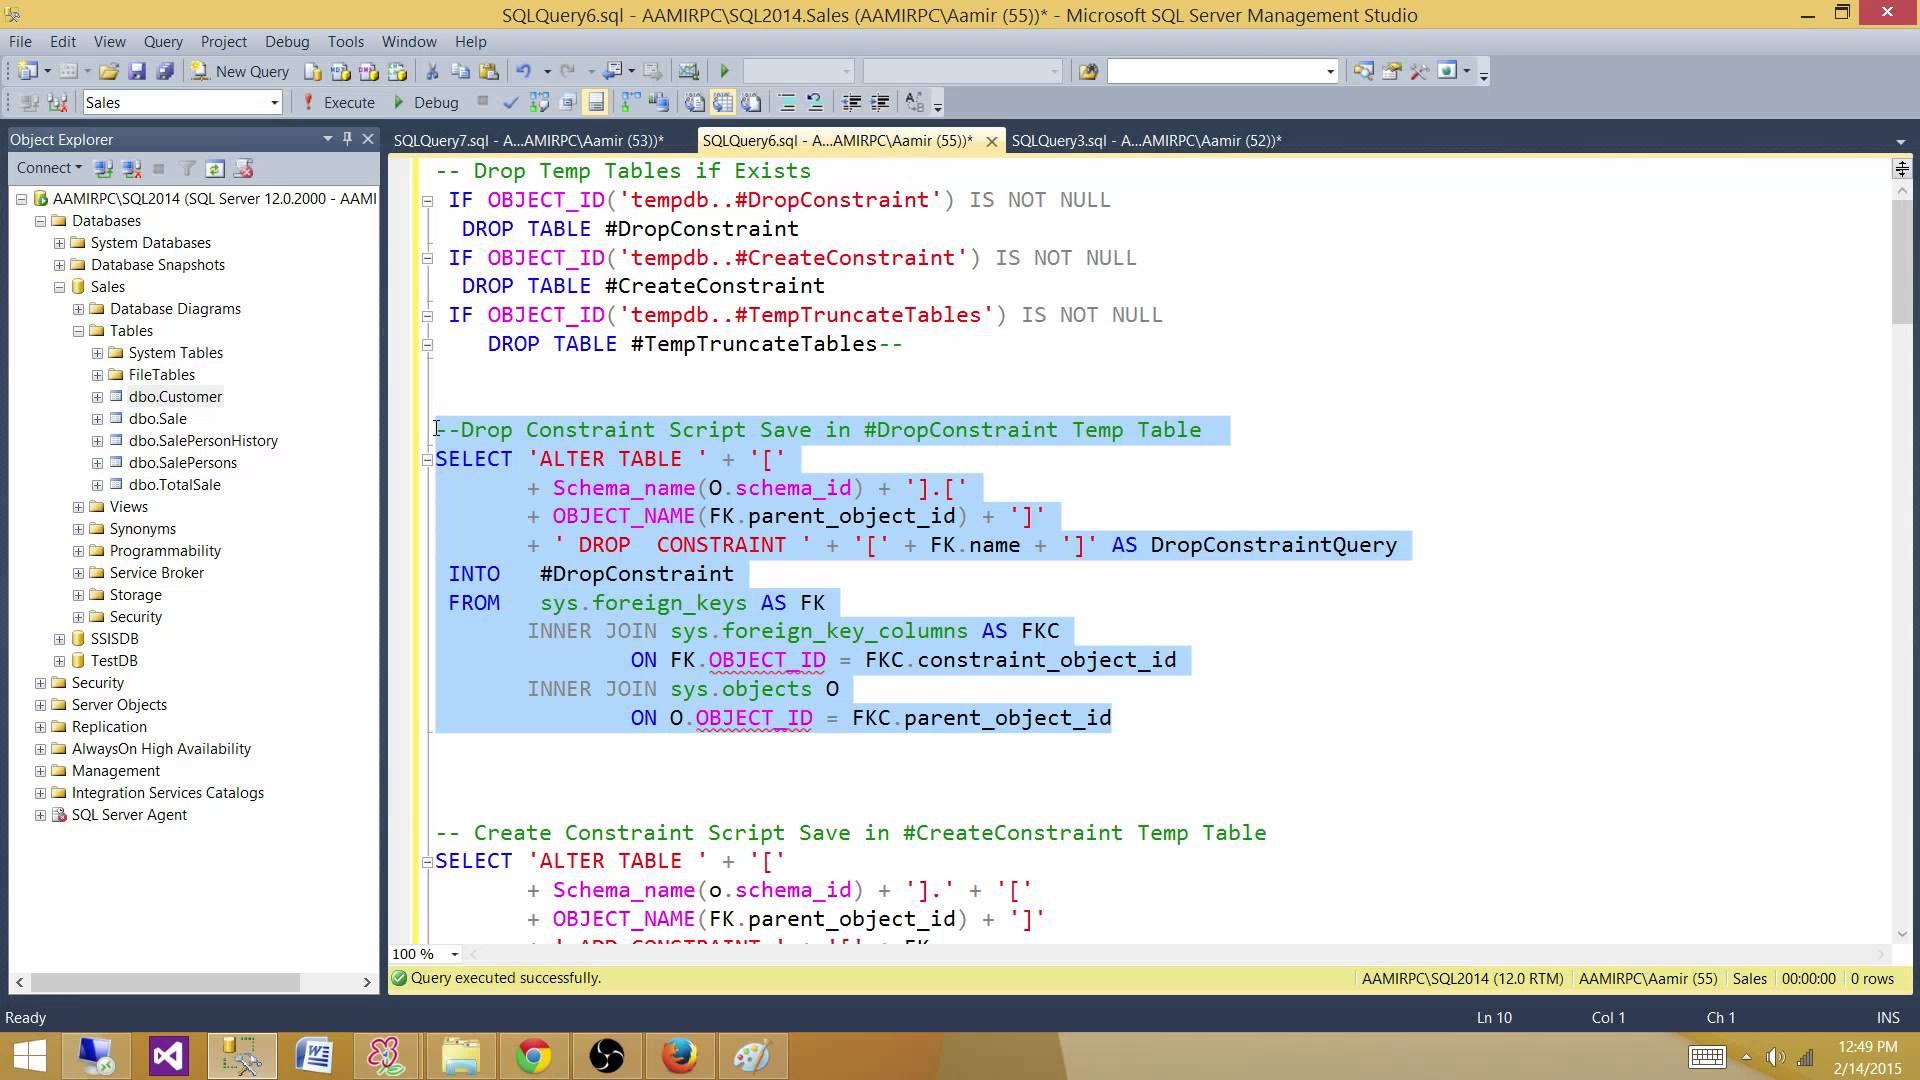Image resolution: width=1920 pixels, height=1080 pixels.
Task: Select dbo.SalePersonHistory table in tree
Action: (x=203, y=441)
